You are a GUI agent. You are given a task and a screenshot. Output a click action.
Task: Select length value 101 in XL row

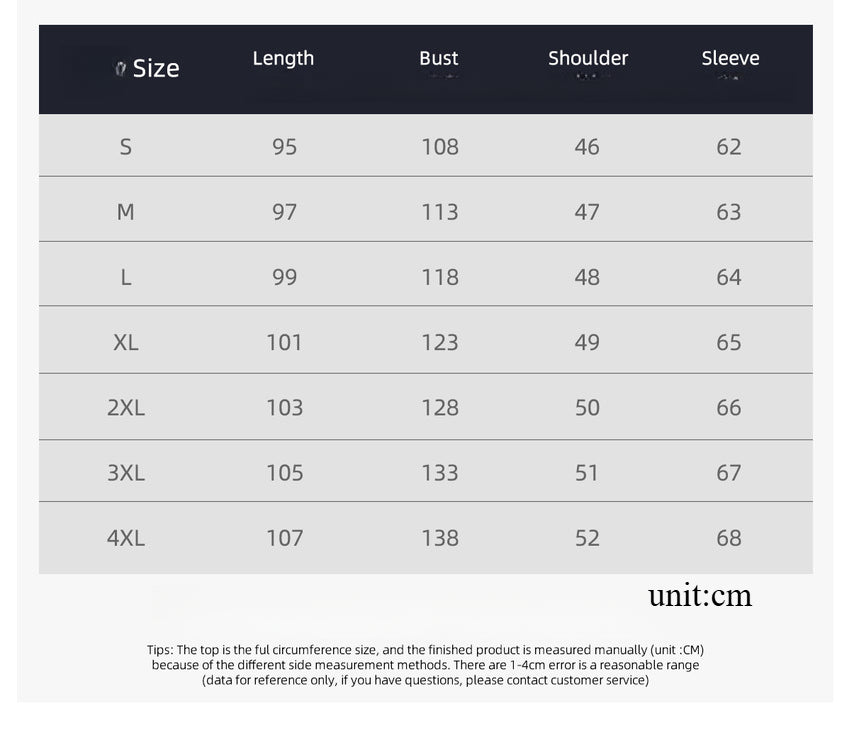284,342
